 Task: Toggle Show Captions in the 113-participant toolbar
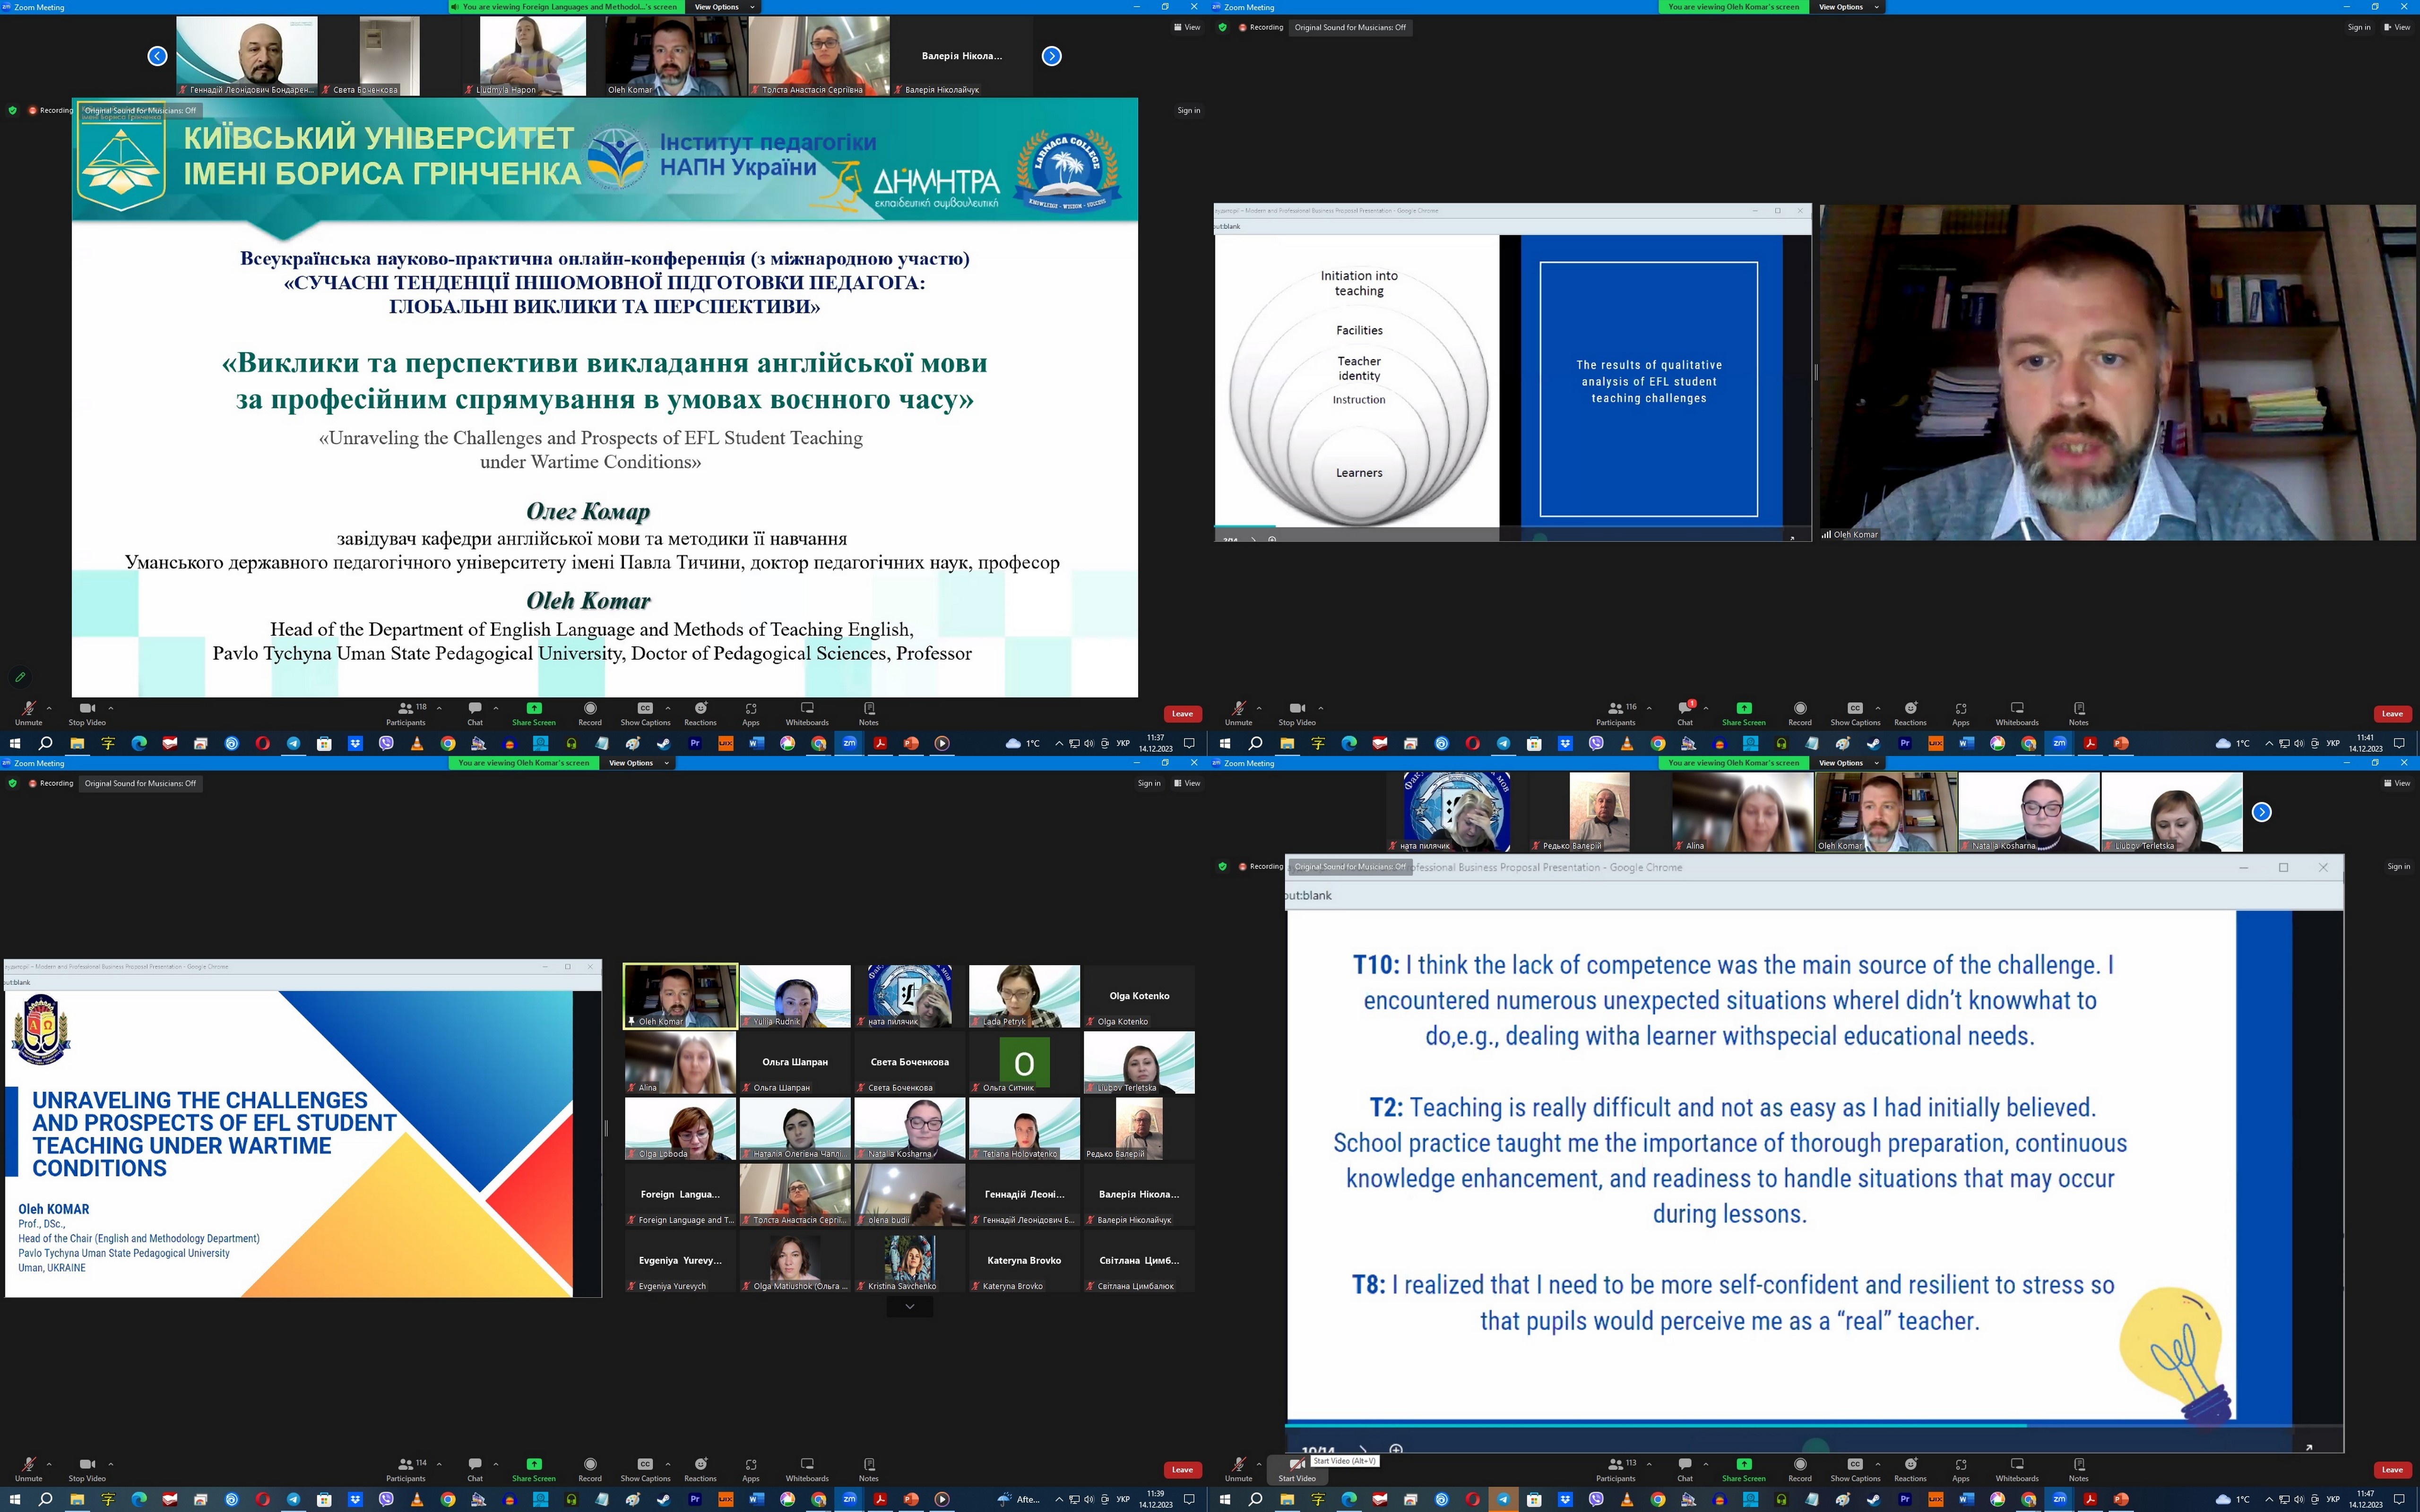pyautogui.click(x=1855, y=1467)
